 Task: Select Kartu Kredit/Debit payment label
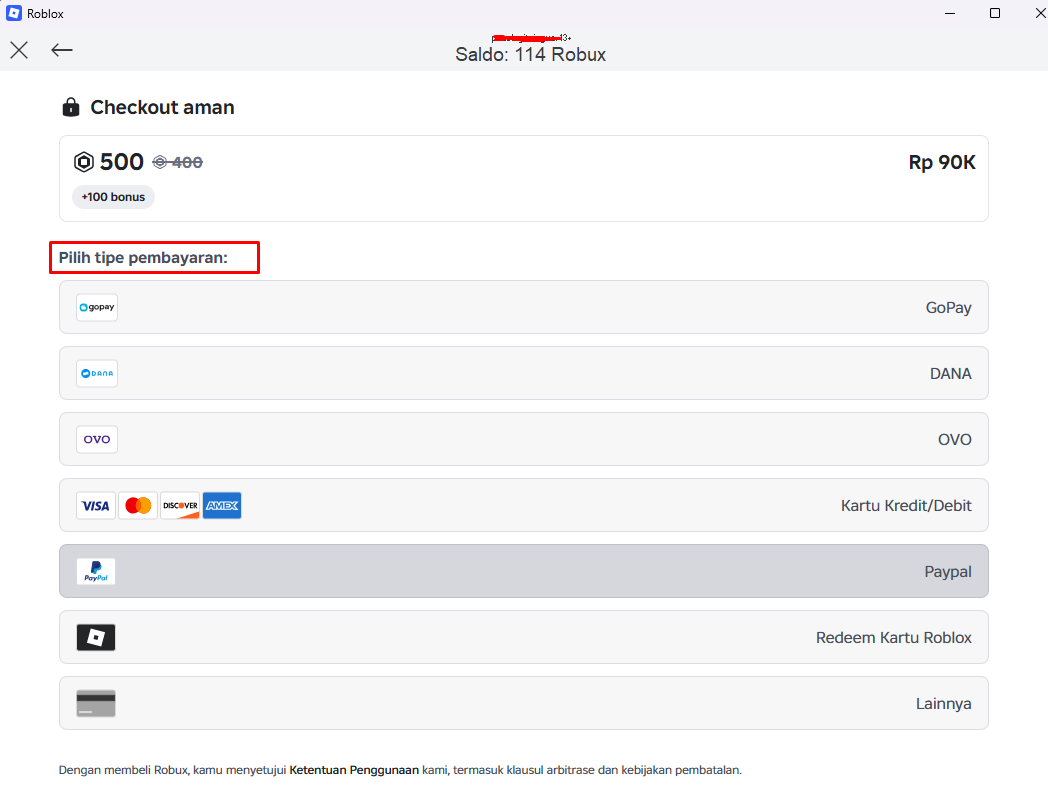[906, 506]
